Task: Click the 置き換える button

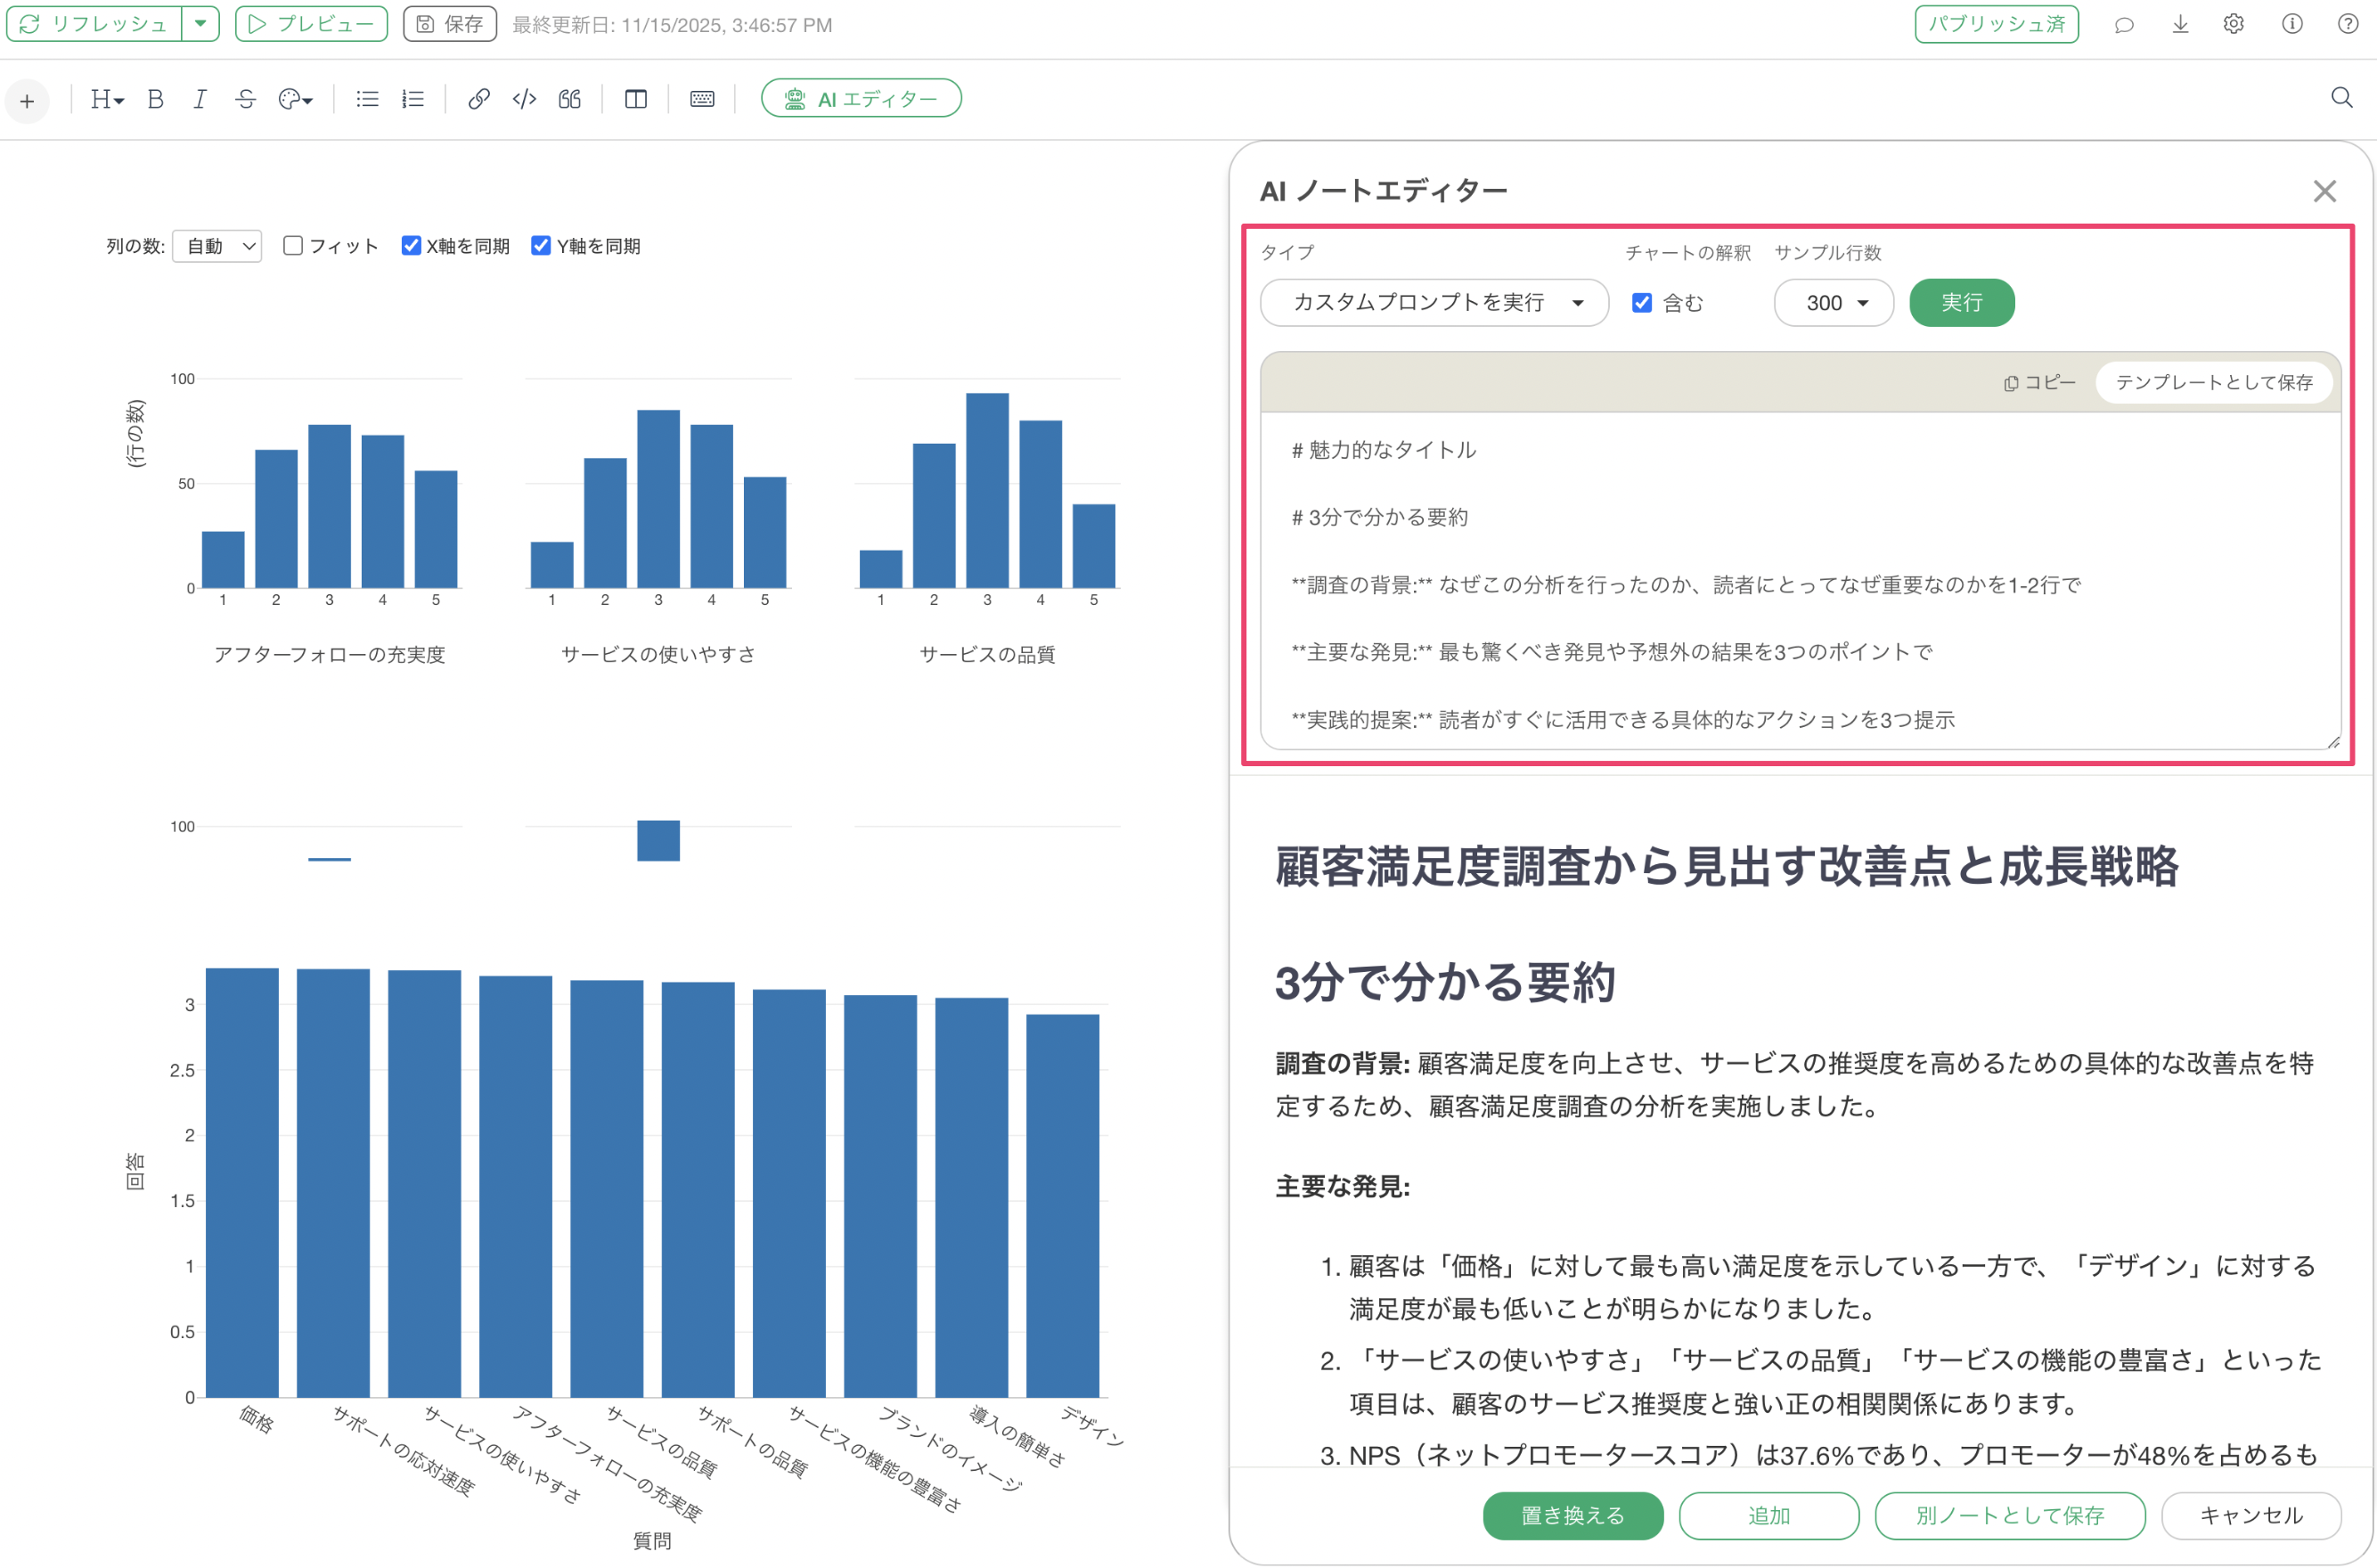Action: 1572,1515
